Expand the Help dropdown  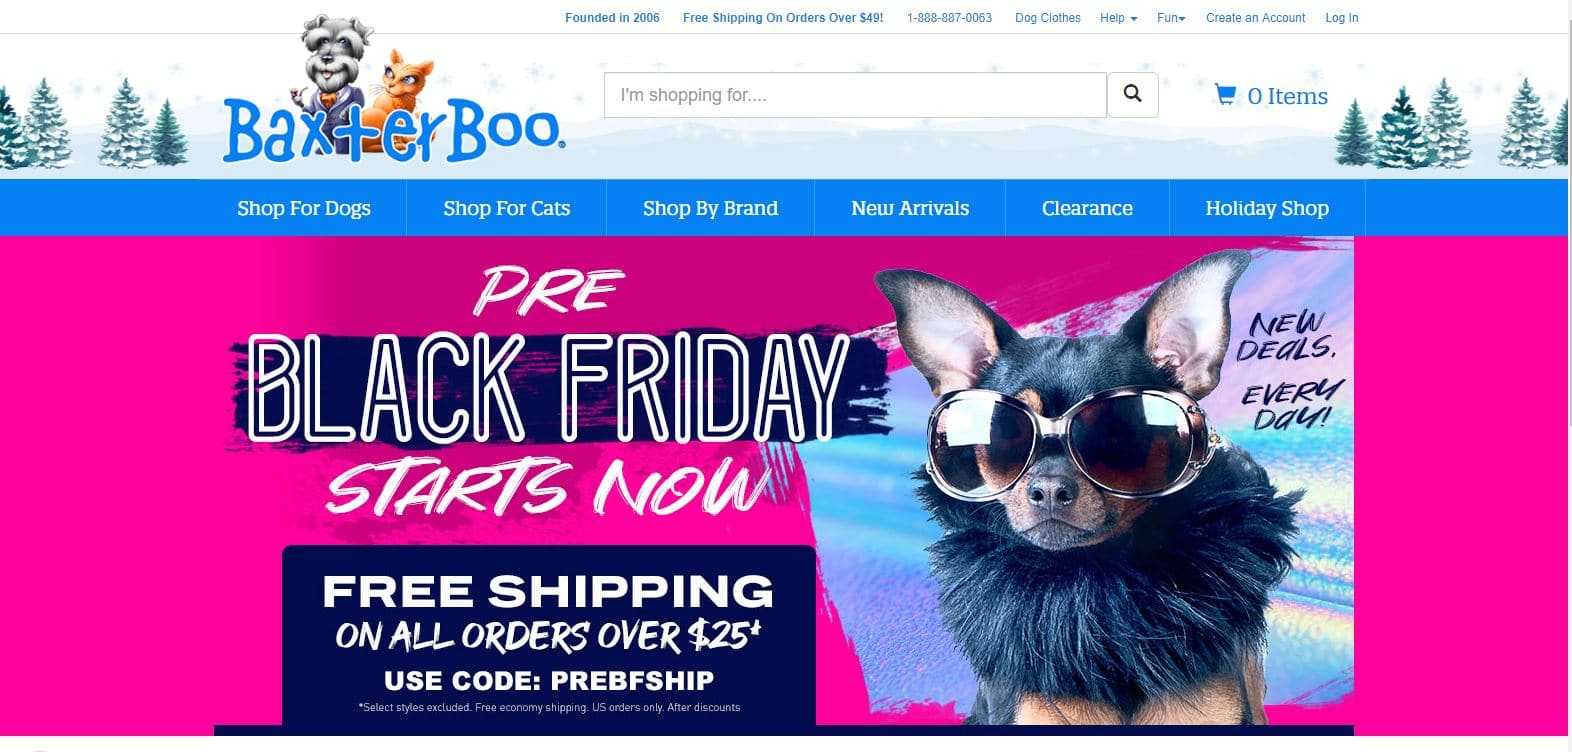[1118, 18]
